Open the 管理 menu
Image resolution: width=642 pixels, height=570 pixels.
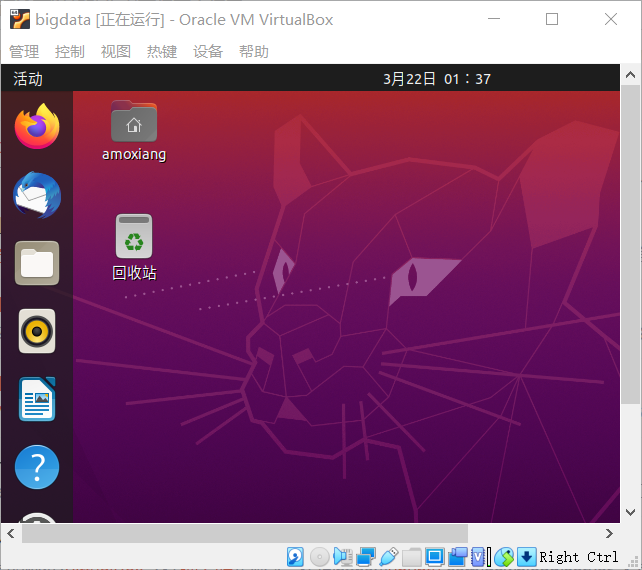click(24, 52)
